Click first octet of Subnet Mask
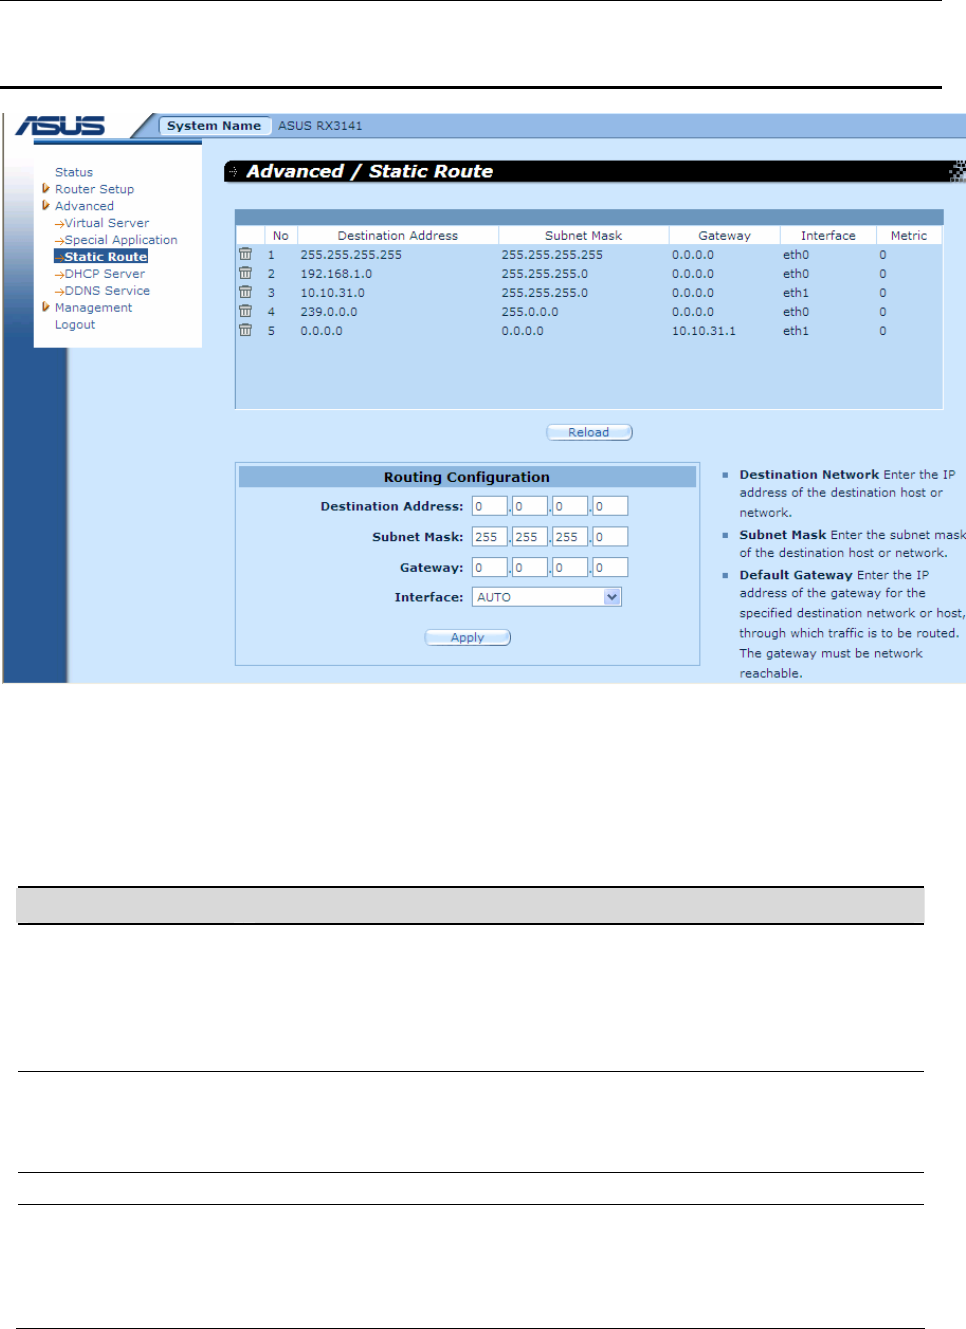 pos(490,537)
